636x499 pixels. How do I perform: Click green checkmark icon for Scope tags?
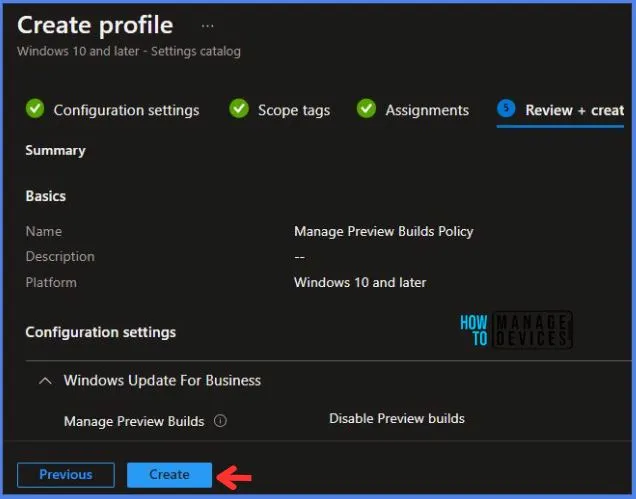(239, 109)
